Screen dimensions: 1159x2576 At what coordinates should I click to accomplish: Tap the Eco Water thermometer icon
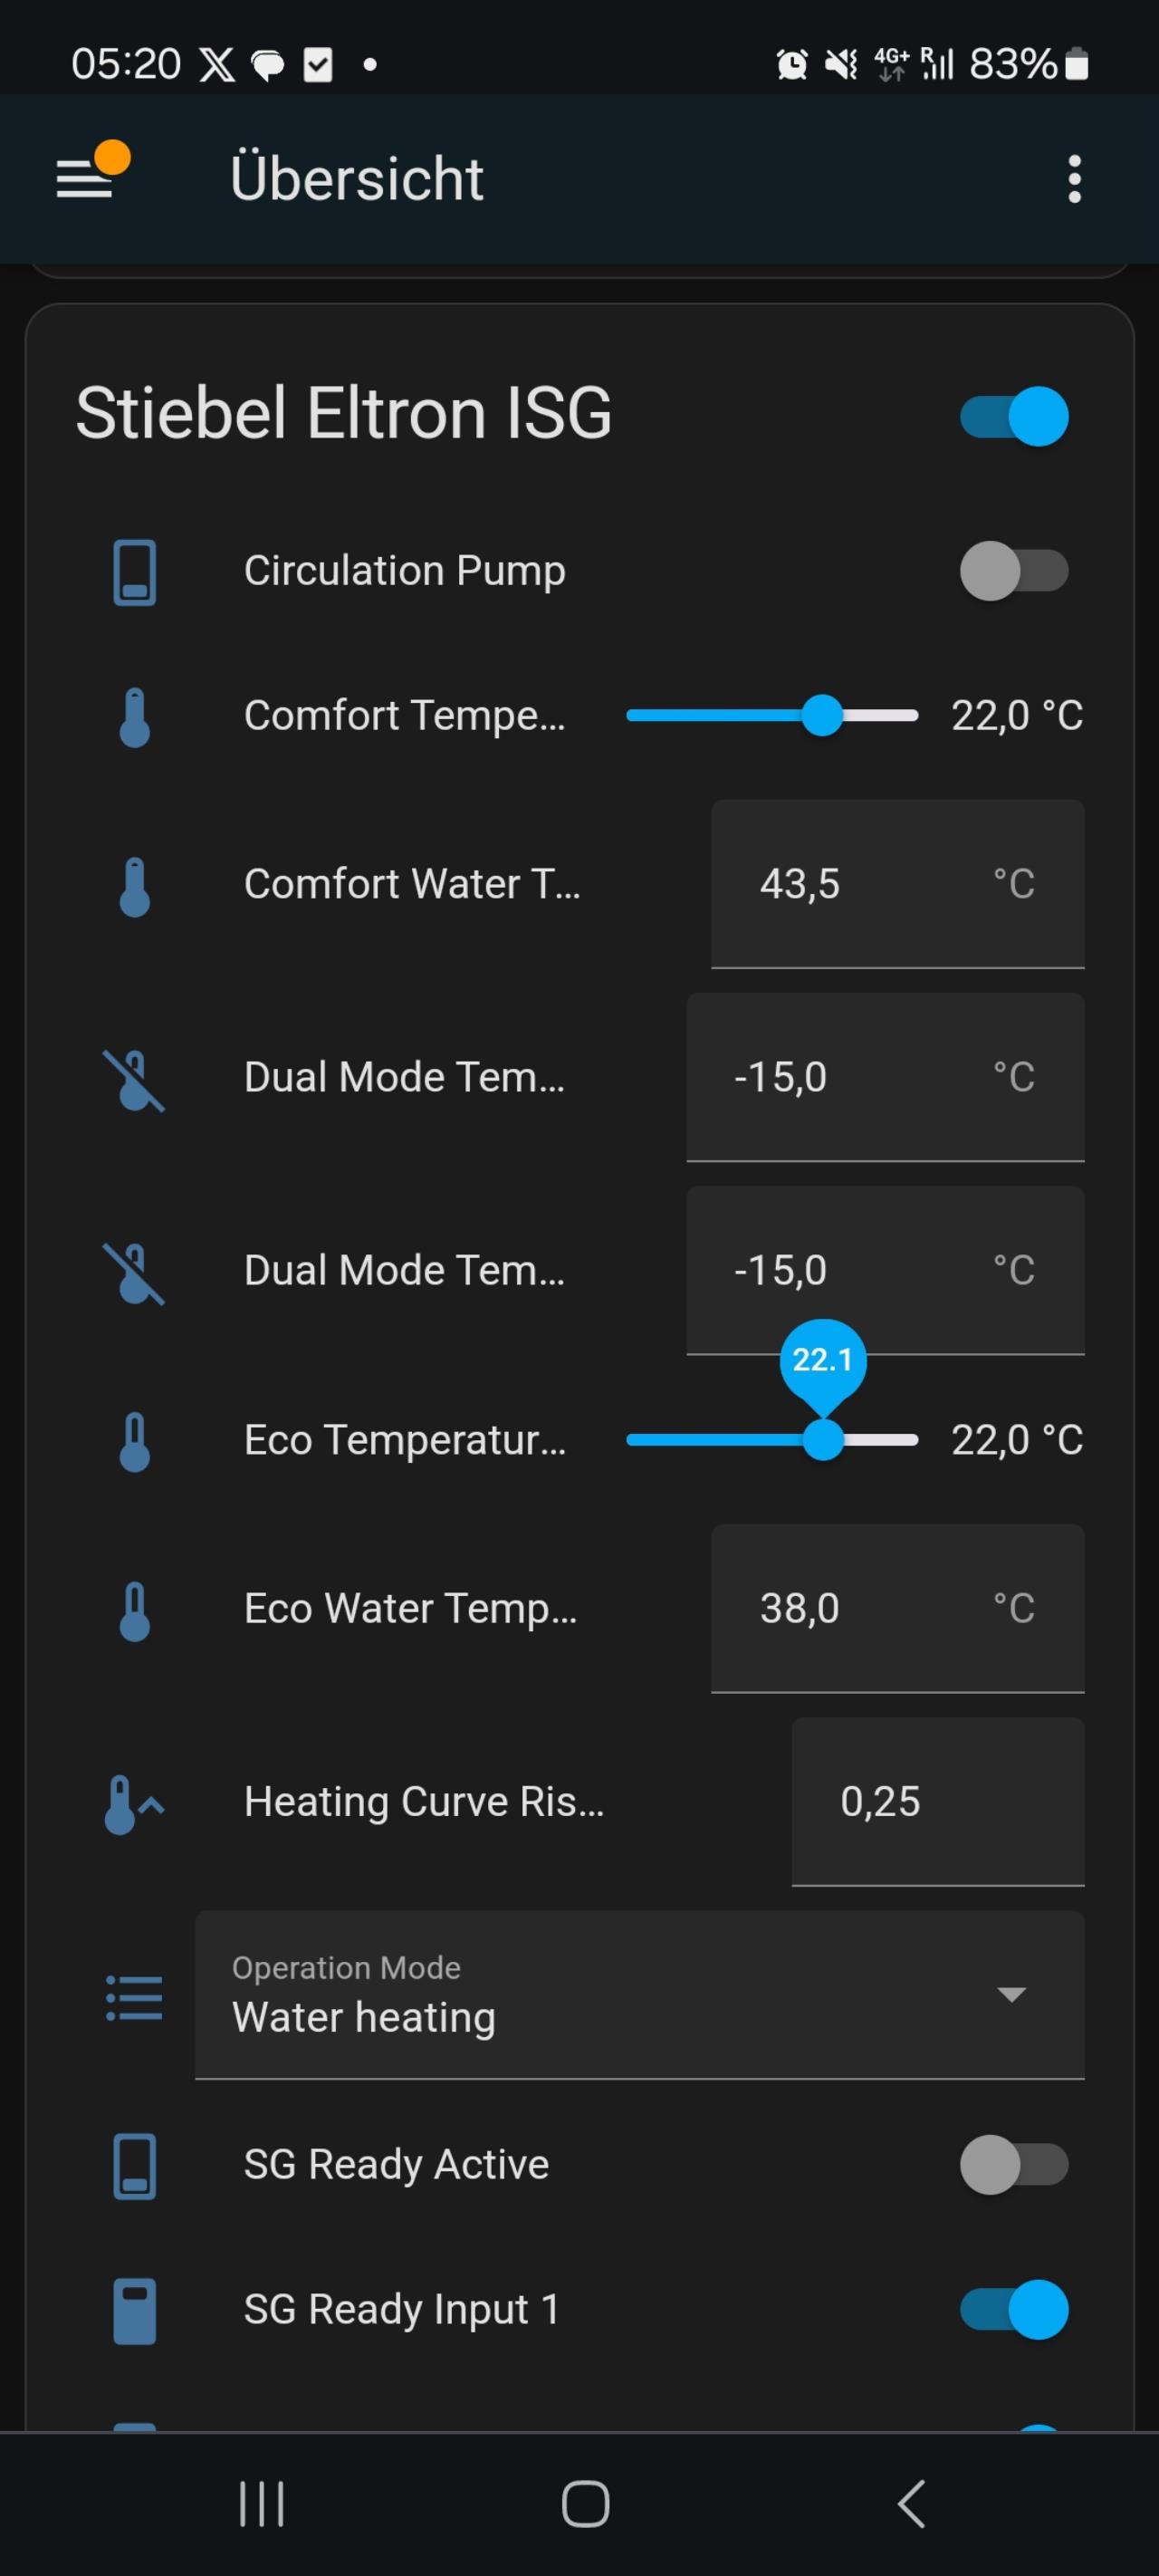[134, 1610]
